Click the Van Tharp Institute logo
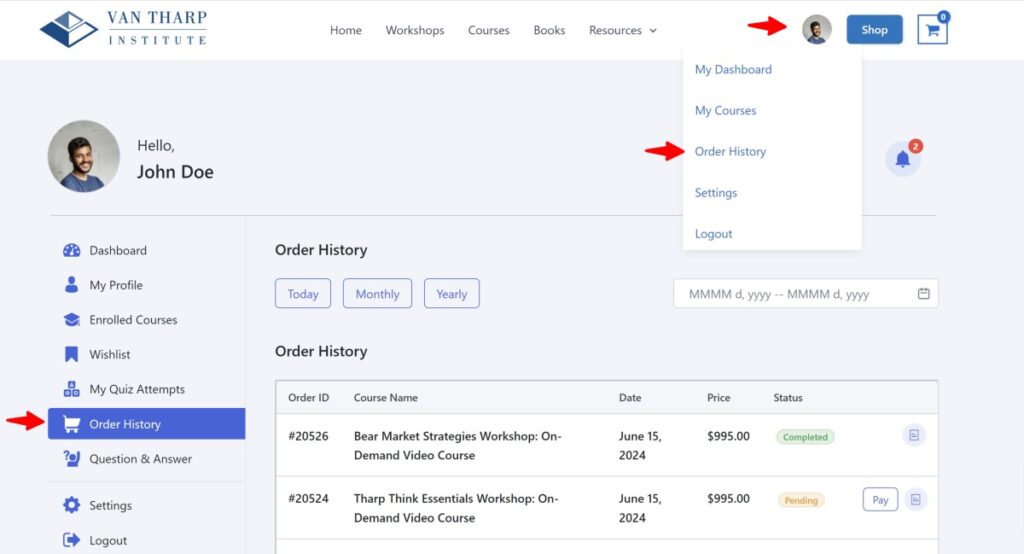The image size is (1024, 554). (x=123, y=29)
